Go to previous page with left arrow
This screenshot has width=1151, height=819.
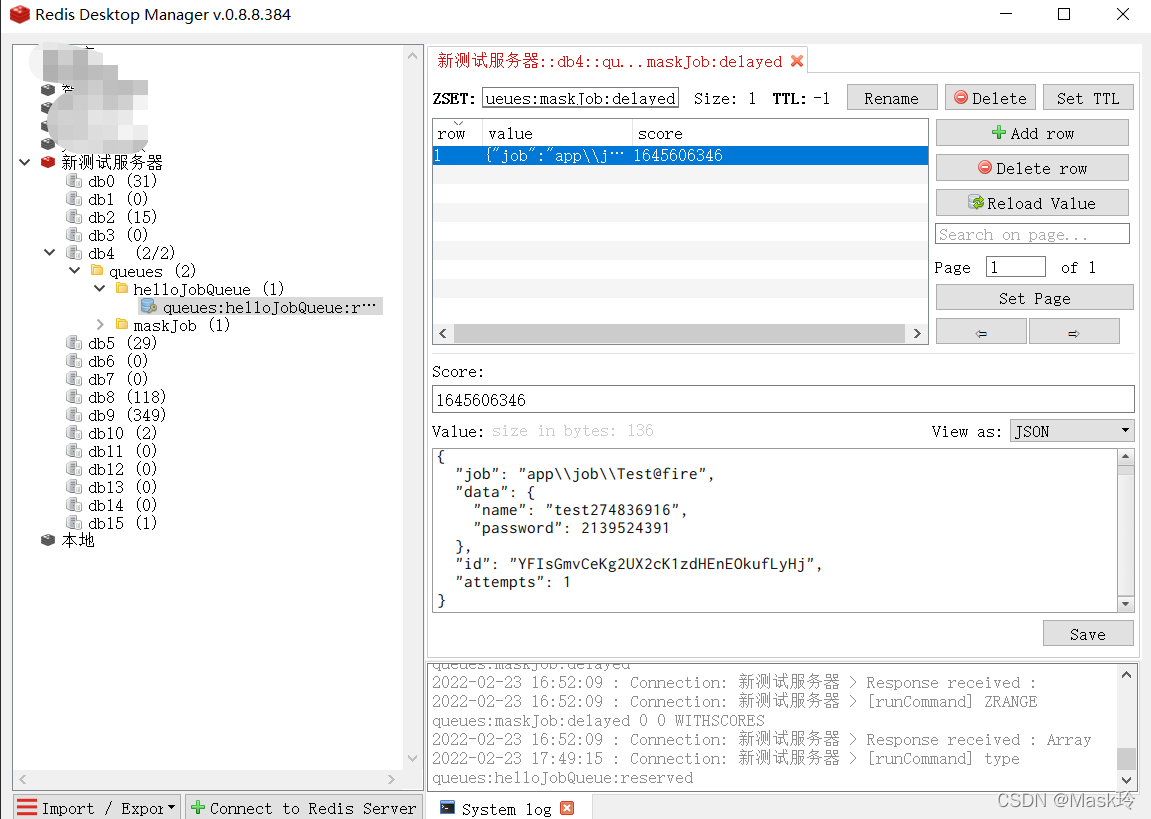981,332
